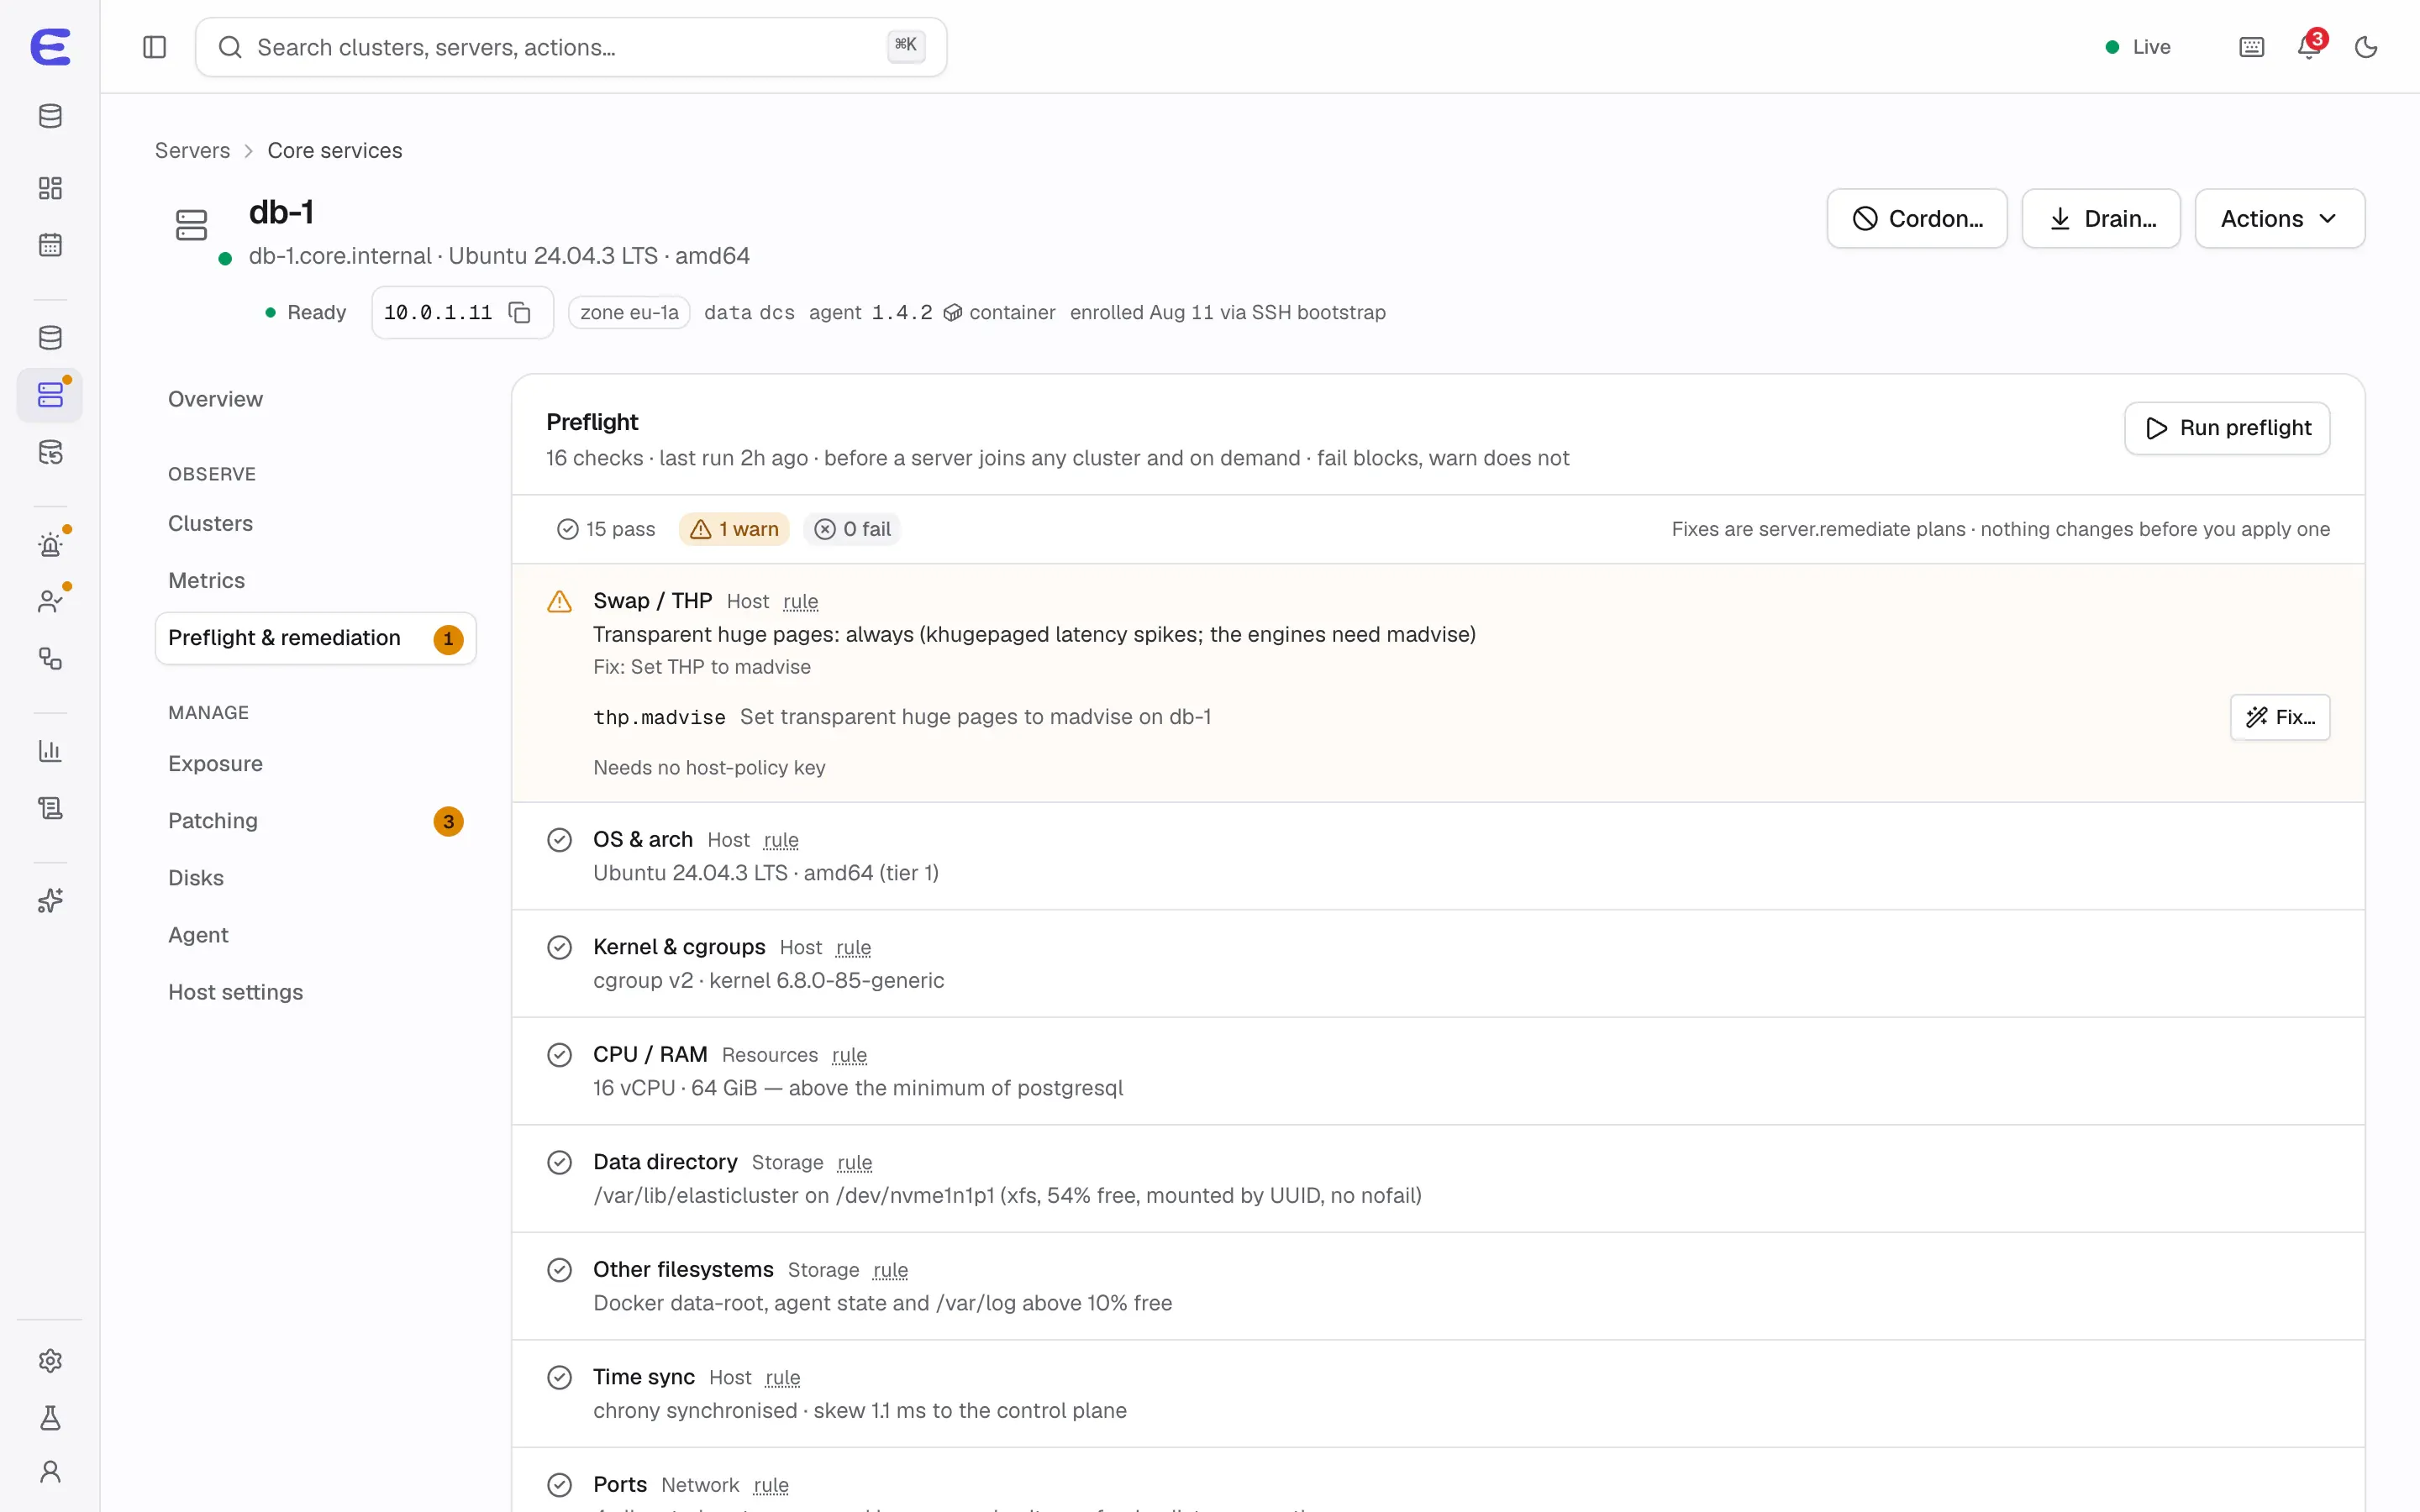The image size is (2420, 1512).
Task: Click the Drain… button
Action: [x=2100, y=219]
